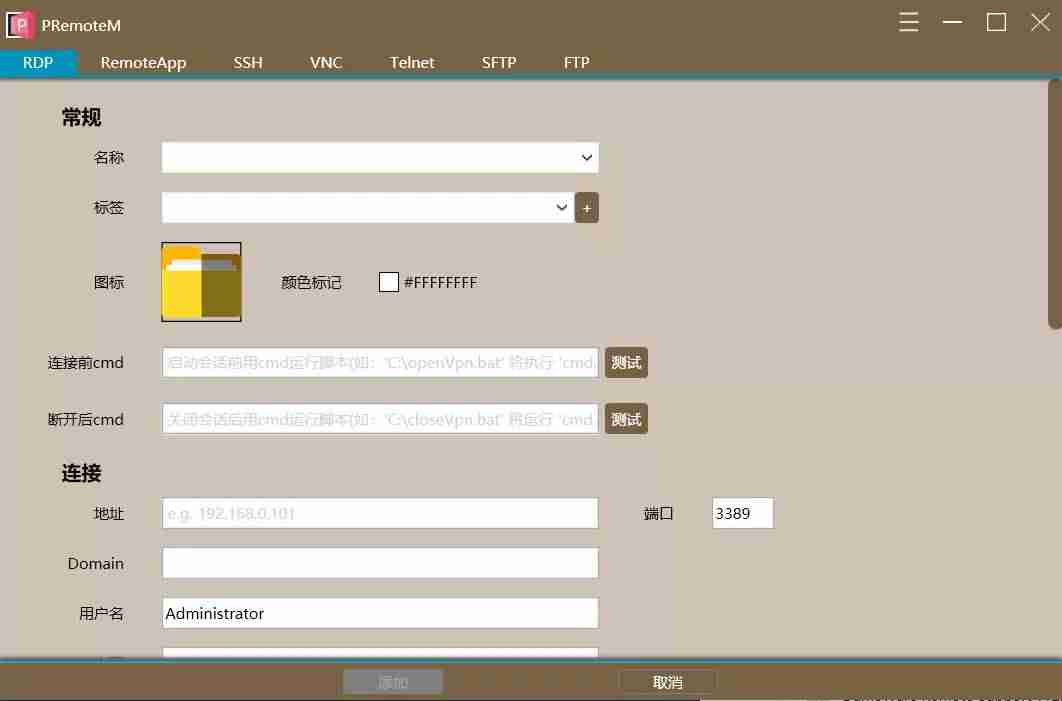1062x701 pixels.
Task: Add a new tag with plus button
Action: coord(587,208)
